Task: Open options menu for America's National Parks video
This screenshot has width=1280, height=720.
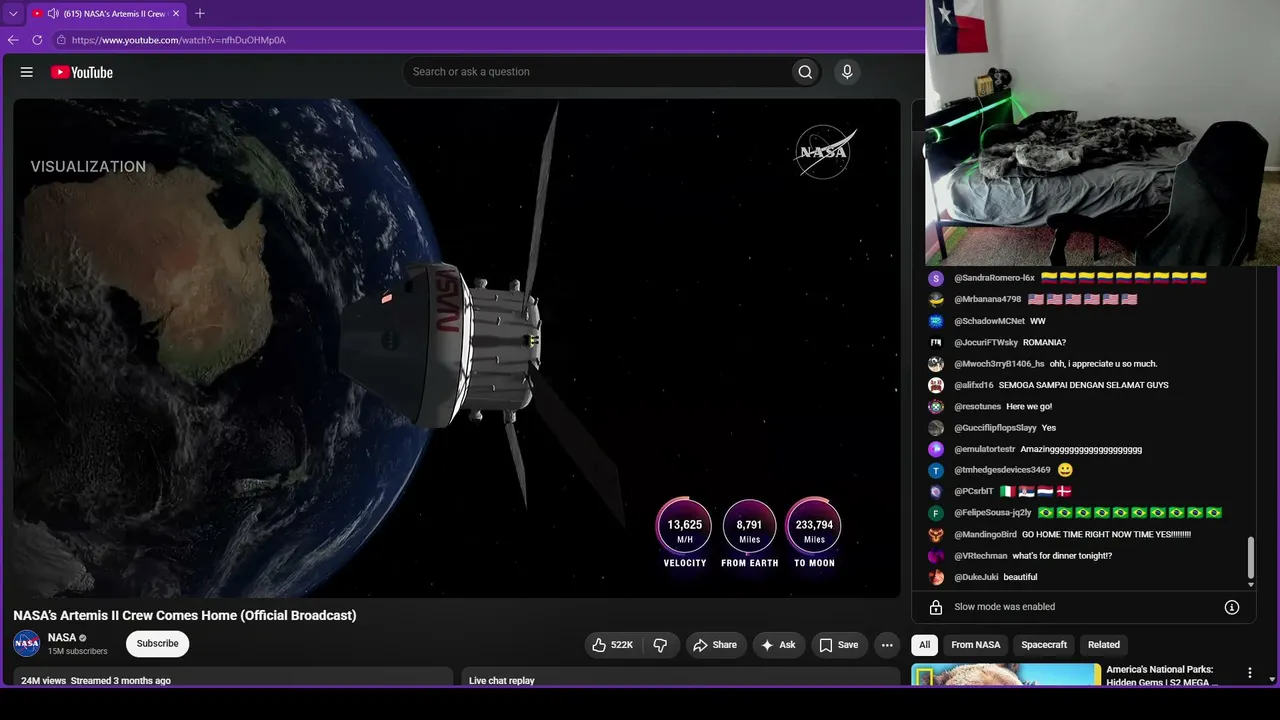Action: coord(1250,674)
